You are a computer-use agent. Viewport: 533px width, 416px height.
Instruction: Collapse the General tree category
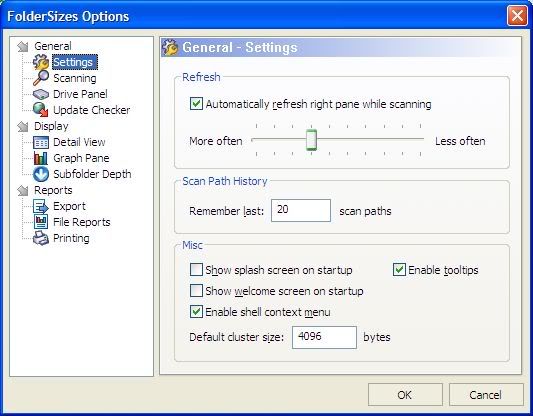[23, 46]
